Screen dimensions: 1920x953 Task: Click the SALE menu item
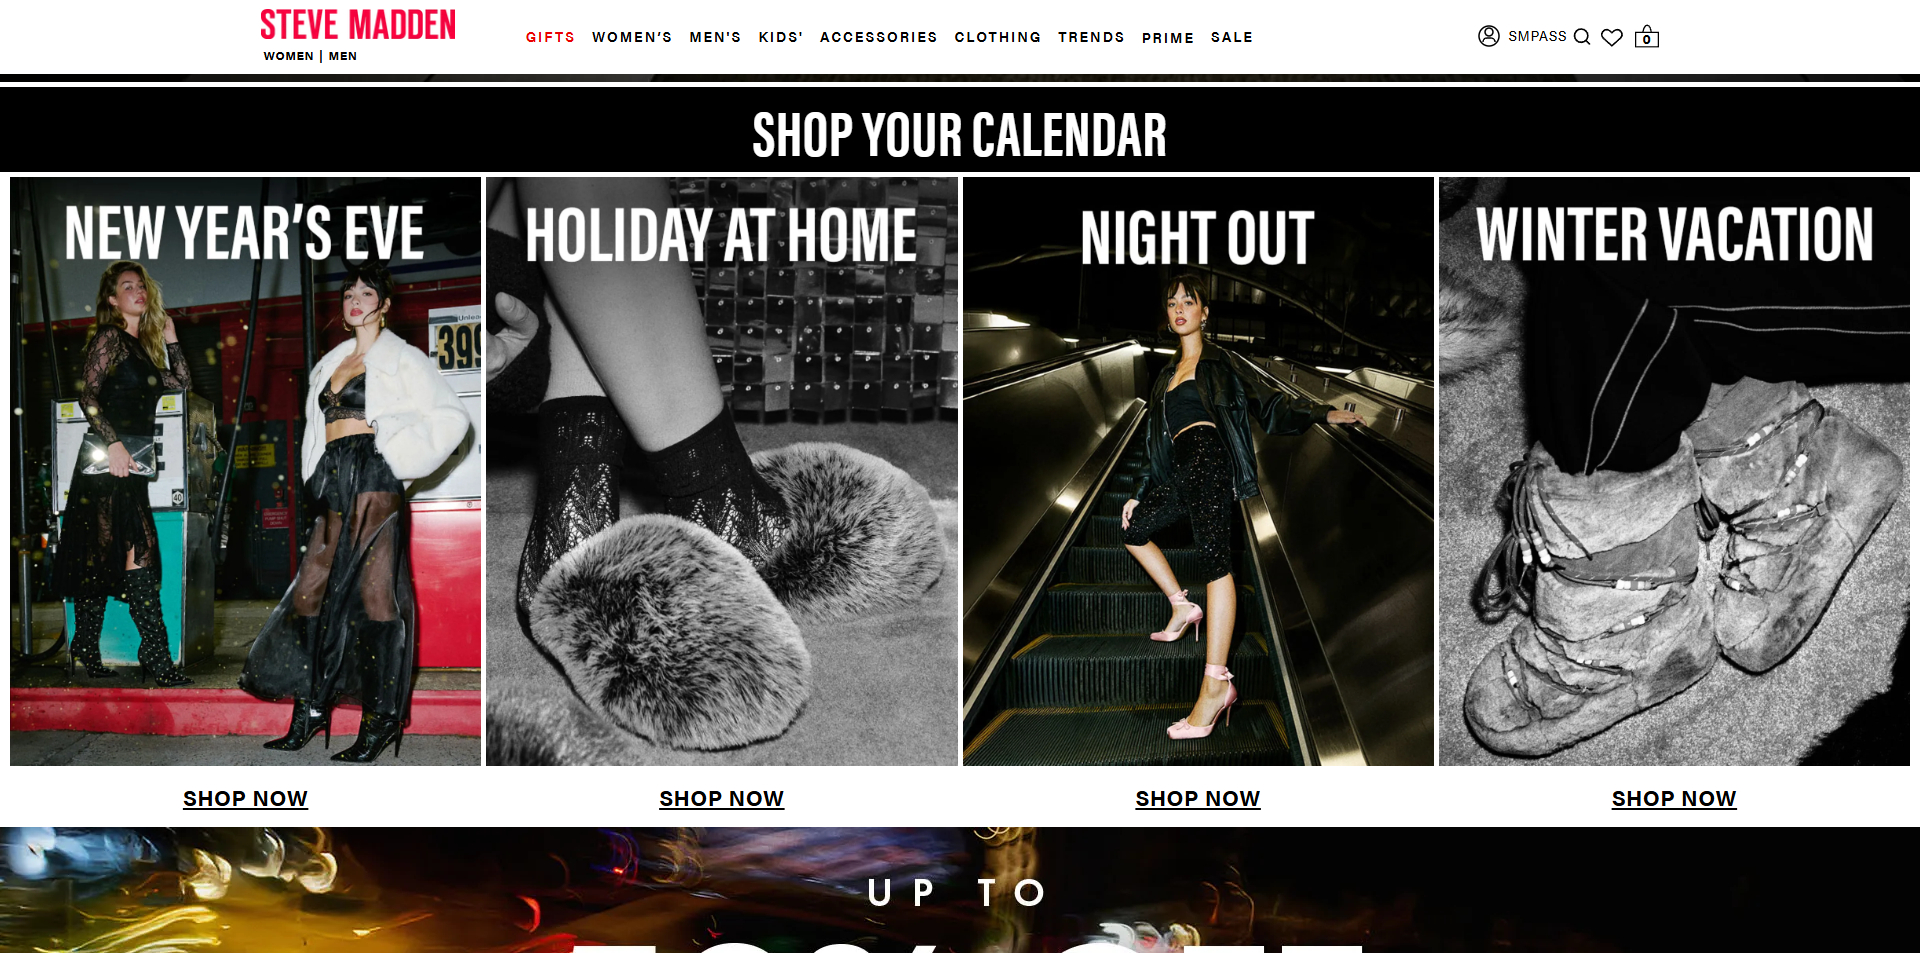pyautogui.click(x=1232, y=37)
